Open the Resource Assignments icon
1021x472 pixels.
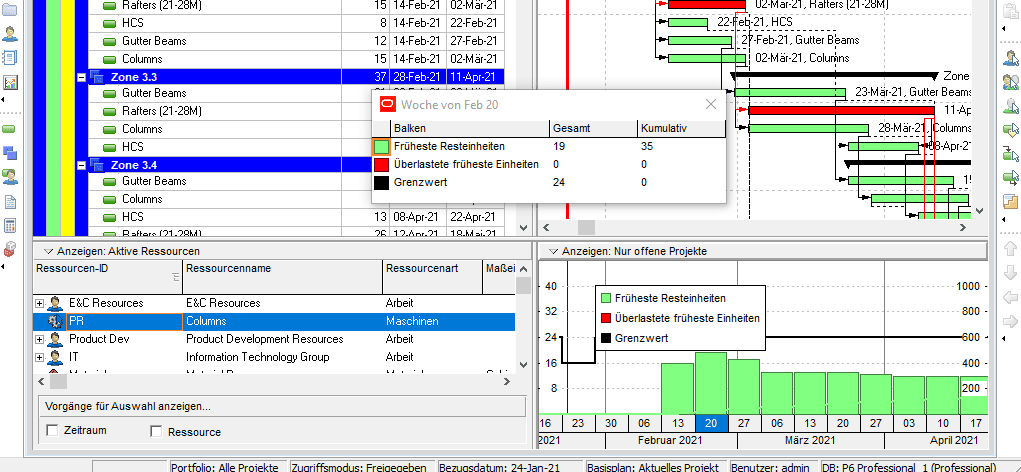pos(10,176)
